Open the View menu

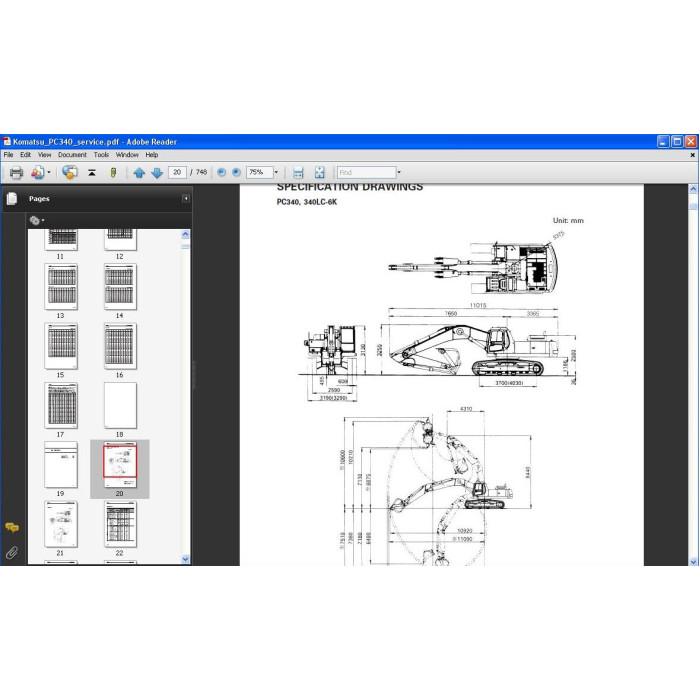44,155
